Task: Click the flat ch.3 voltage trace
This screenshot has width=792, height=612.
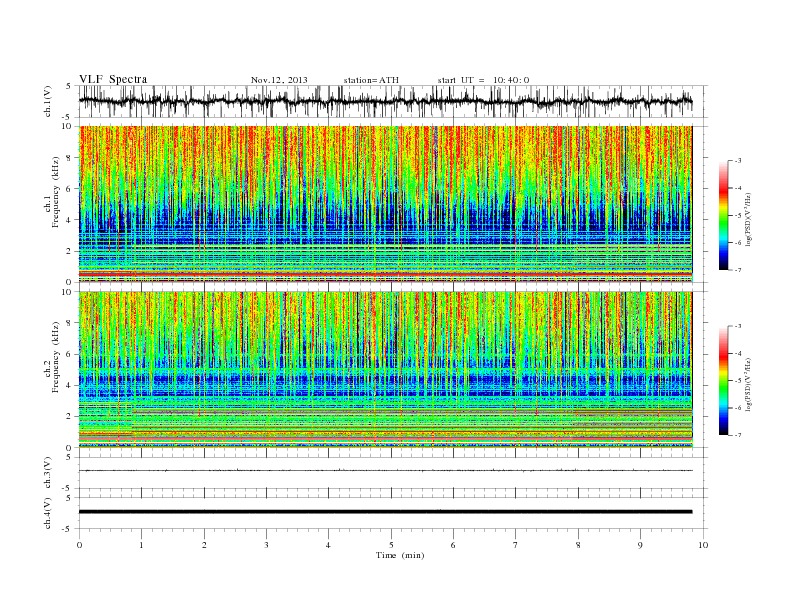Action: (x=385, y=471)
